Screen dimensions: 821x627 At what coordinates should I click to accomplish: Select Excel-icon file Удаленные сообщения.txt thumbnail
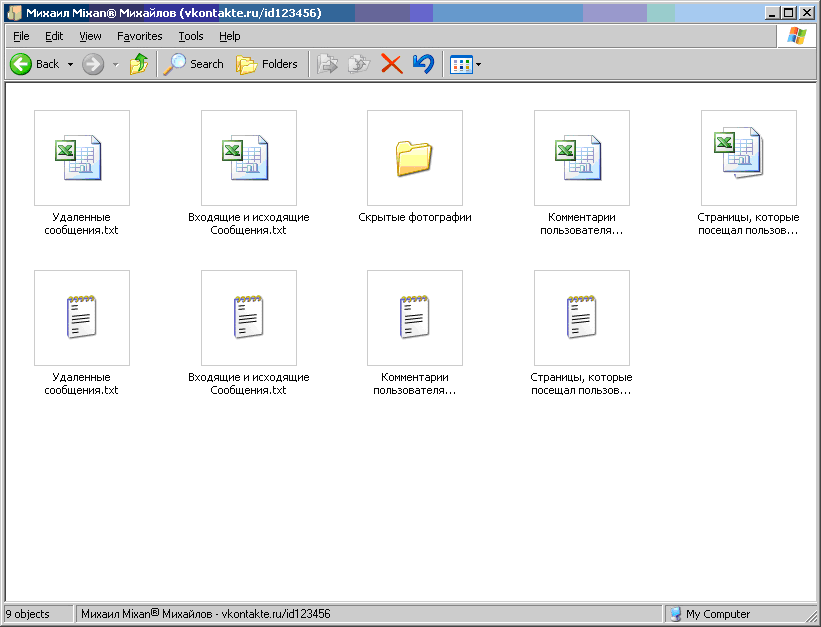tap(82, 158)
